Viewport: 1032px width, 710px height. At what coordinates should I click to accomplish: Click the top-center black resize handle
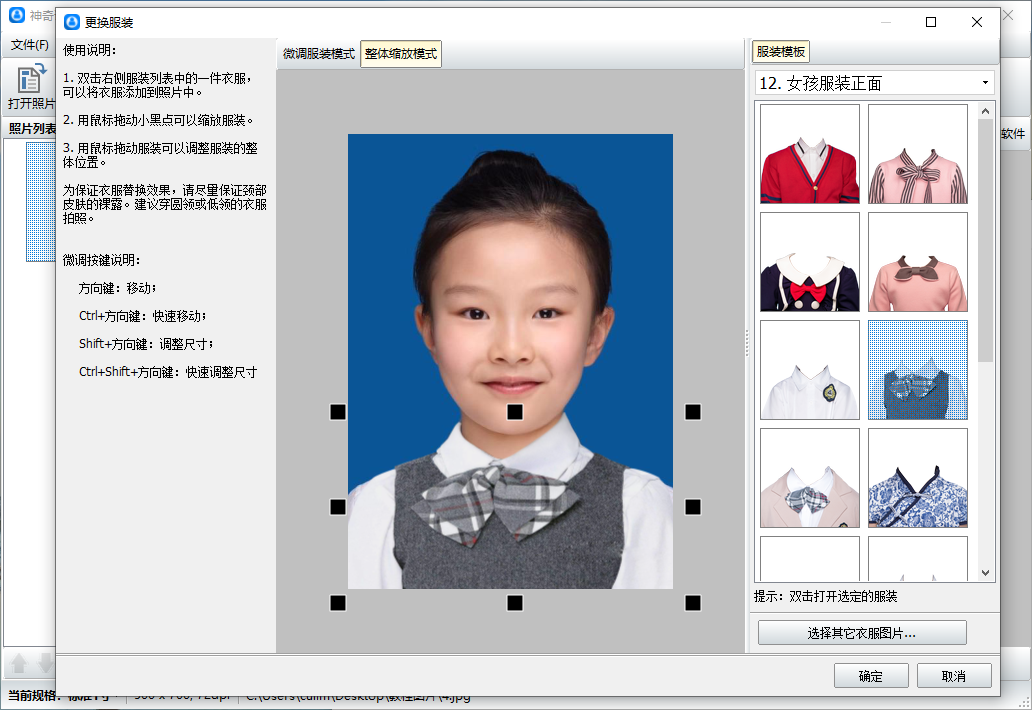click(515, 412)
